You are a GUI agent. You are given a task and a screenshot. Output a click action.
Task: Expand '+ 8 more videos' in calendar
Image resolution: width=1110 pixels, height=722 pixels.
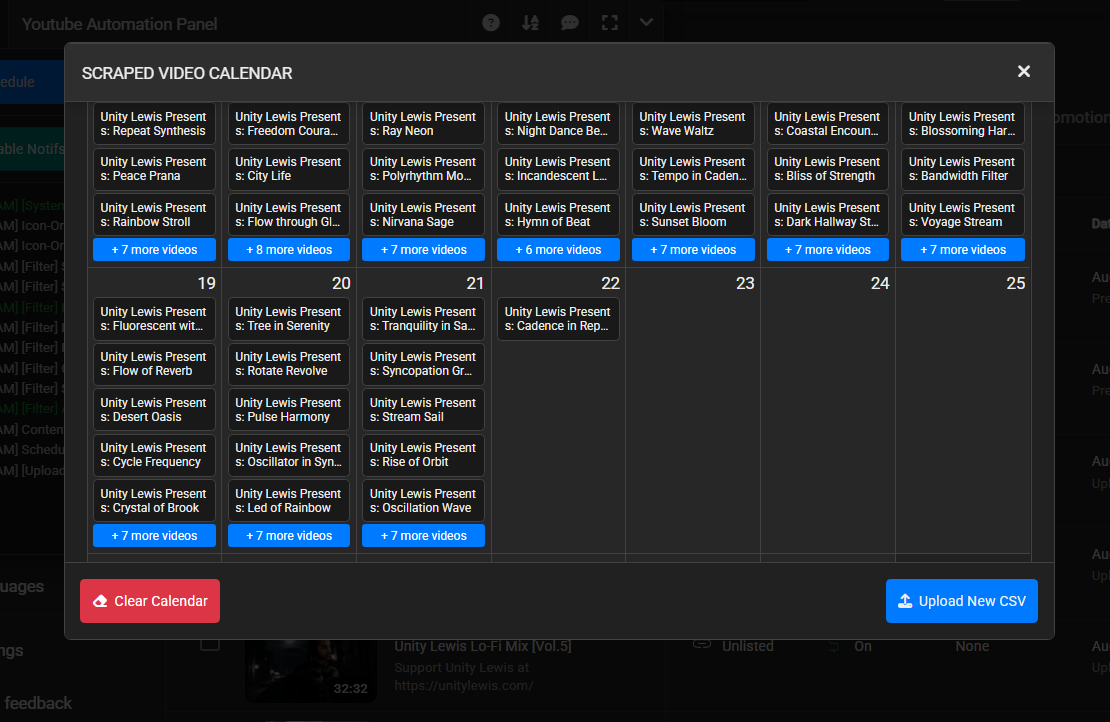(289, 250)
